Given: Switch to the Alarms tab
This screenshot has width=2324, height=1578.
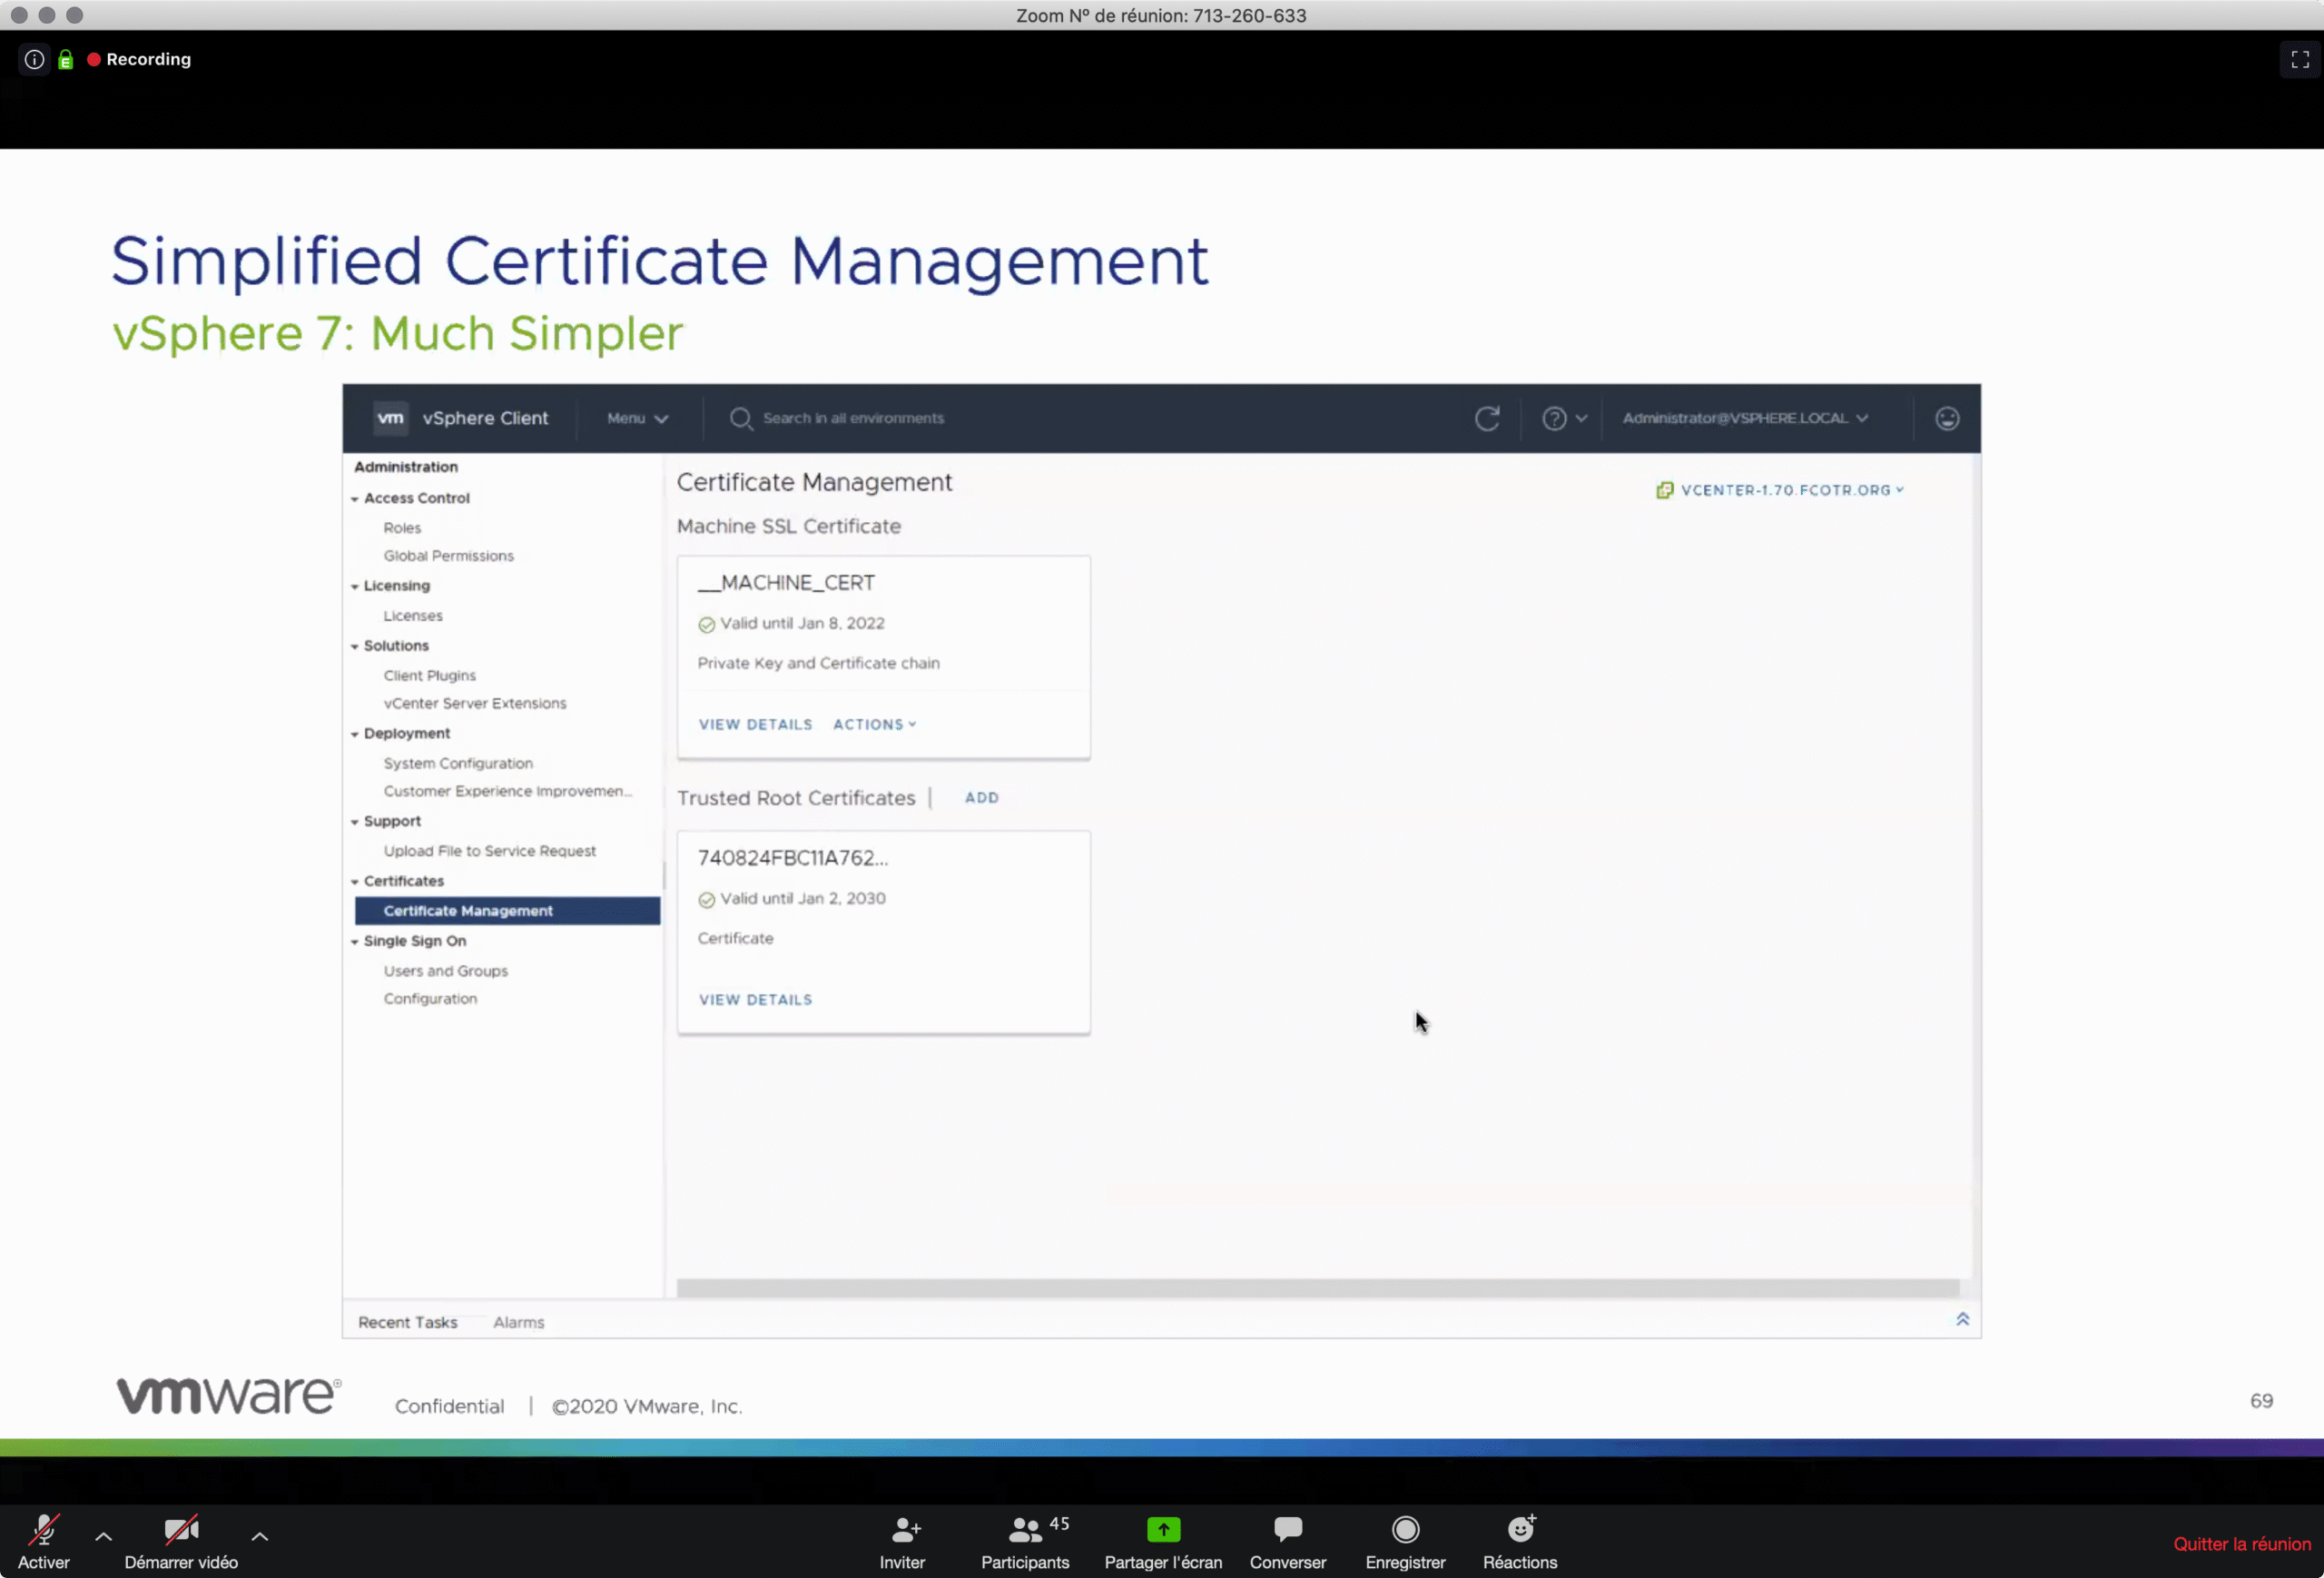Looking at the screenshot, I should click(x=518, y=1322).
